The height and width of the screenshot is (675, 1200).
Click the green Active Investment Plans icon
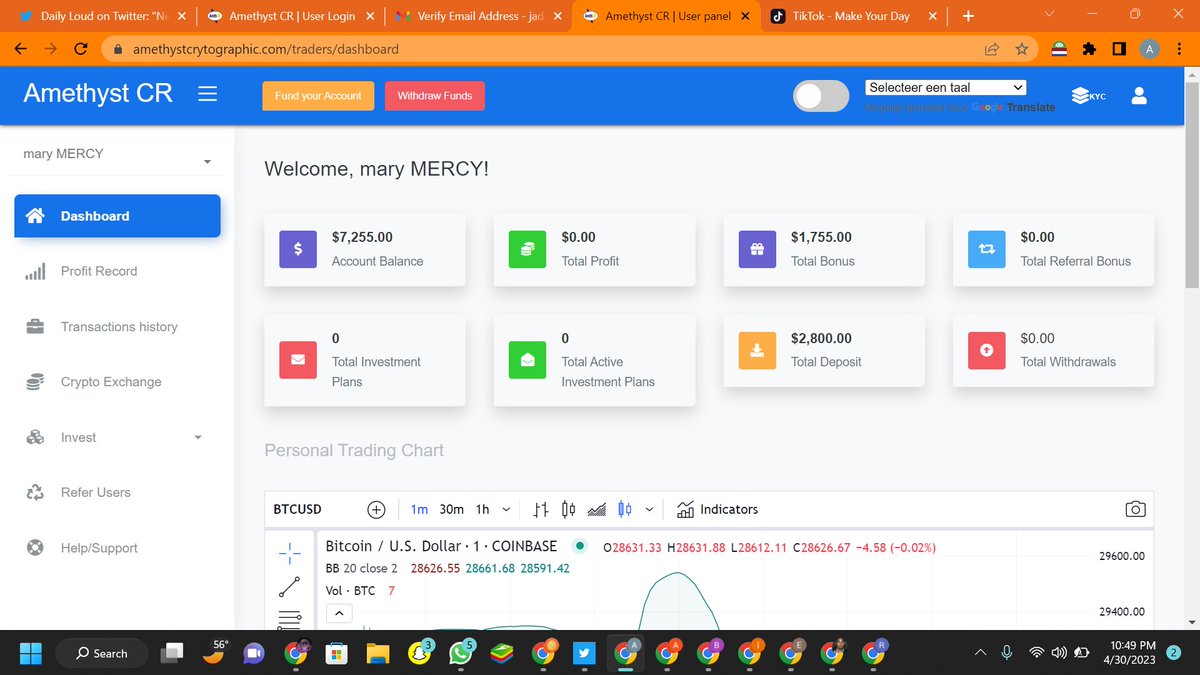[528, 359]
